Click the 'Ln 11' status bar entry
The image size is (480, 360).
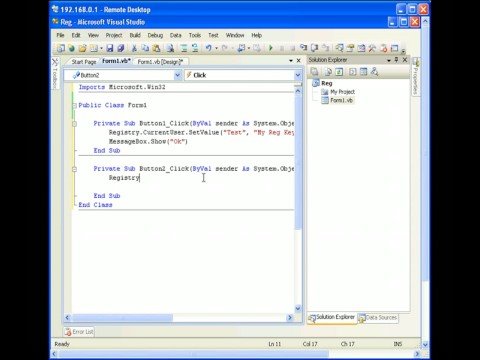tap(275, 344)
